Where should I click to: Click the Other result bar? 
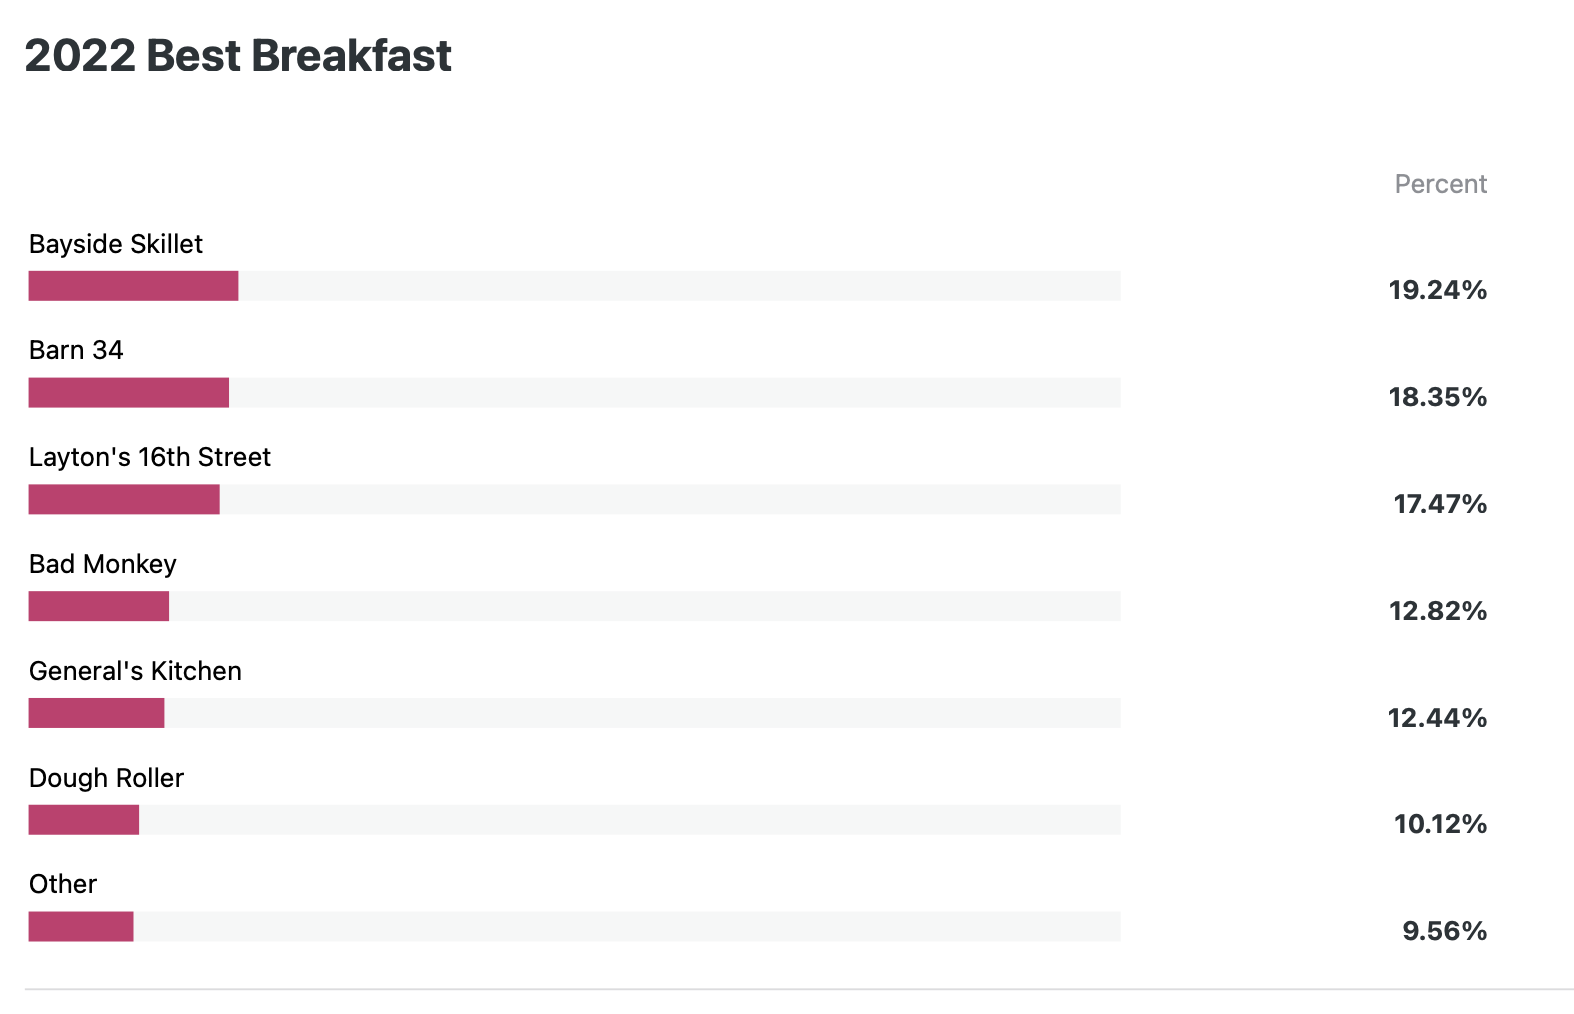click(574, 927)
